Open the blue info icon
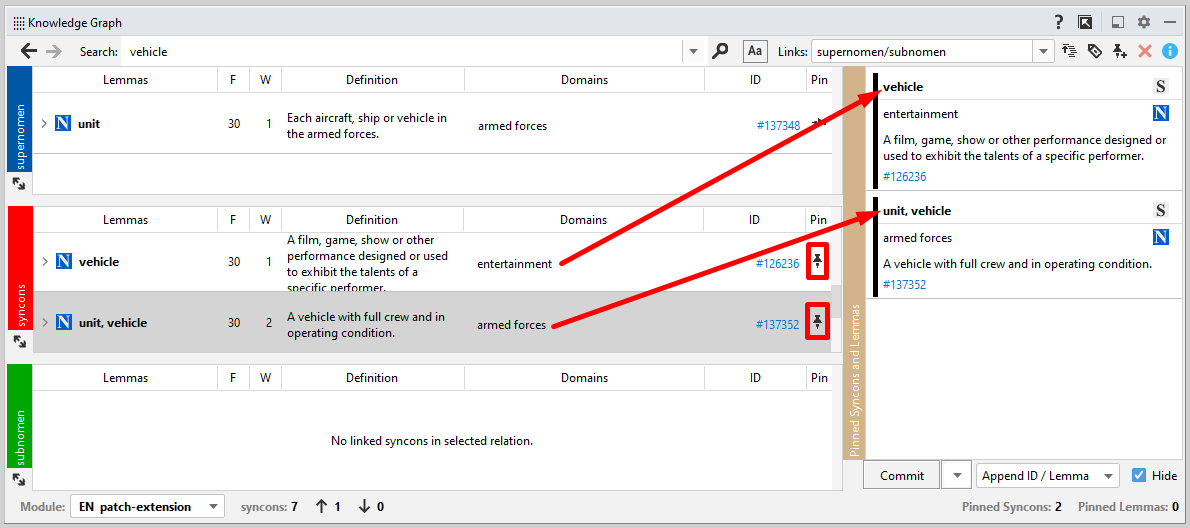The height and width of the screenshot is (528, 1190). (x=1169, y=51)
